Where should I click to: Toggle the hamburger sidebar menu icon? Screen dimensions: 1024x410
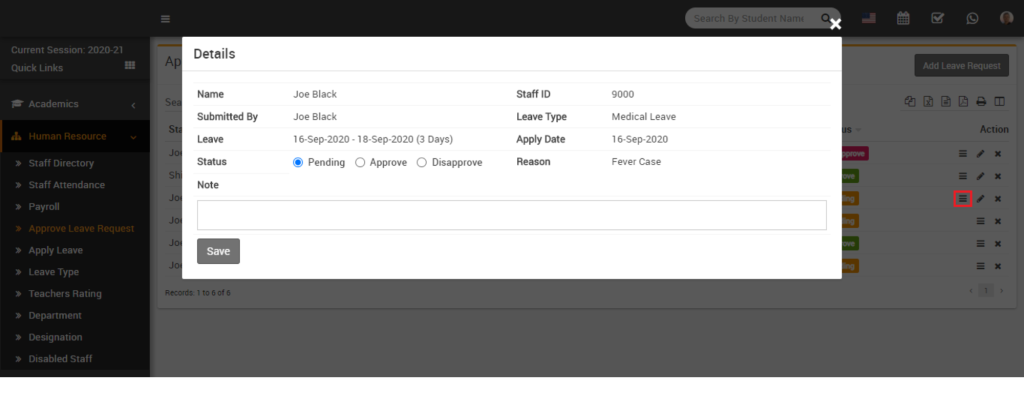tap(166, 18)
